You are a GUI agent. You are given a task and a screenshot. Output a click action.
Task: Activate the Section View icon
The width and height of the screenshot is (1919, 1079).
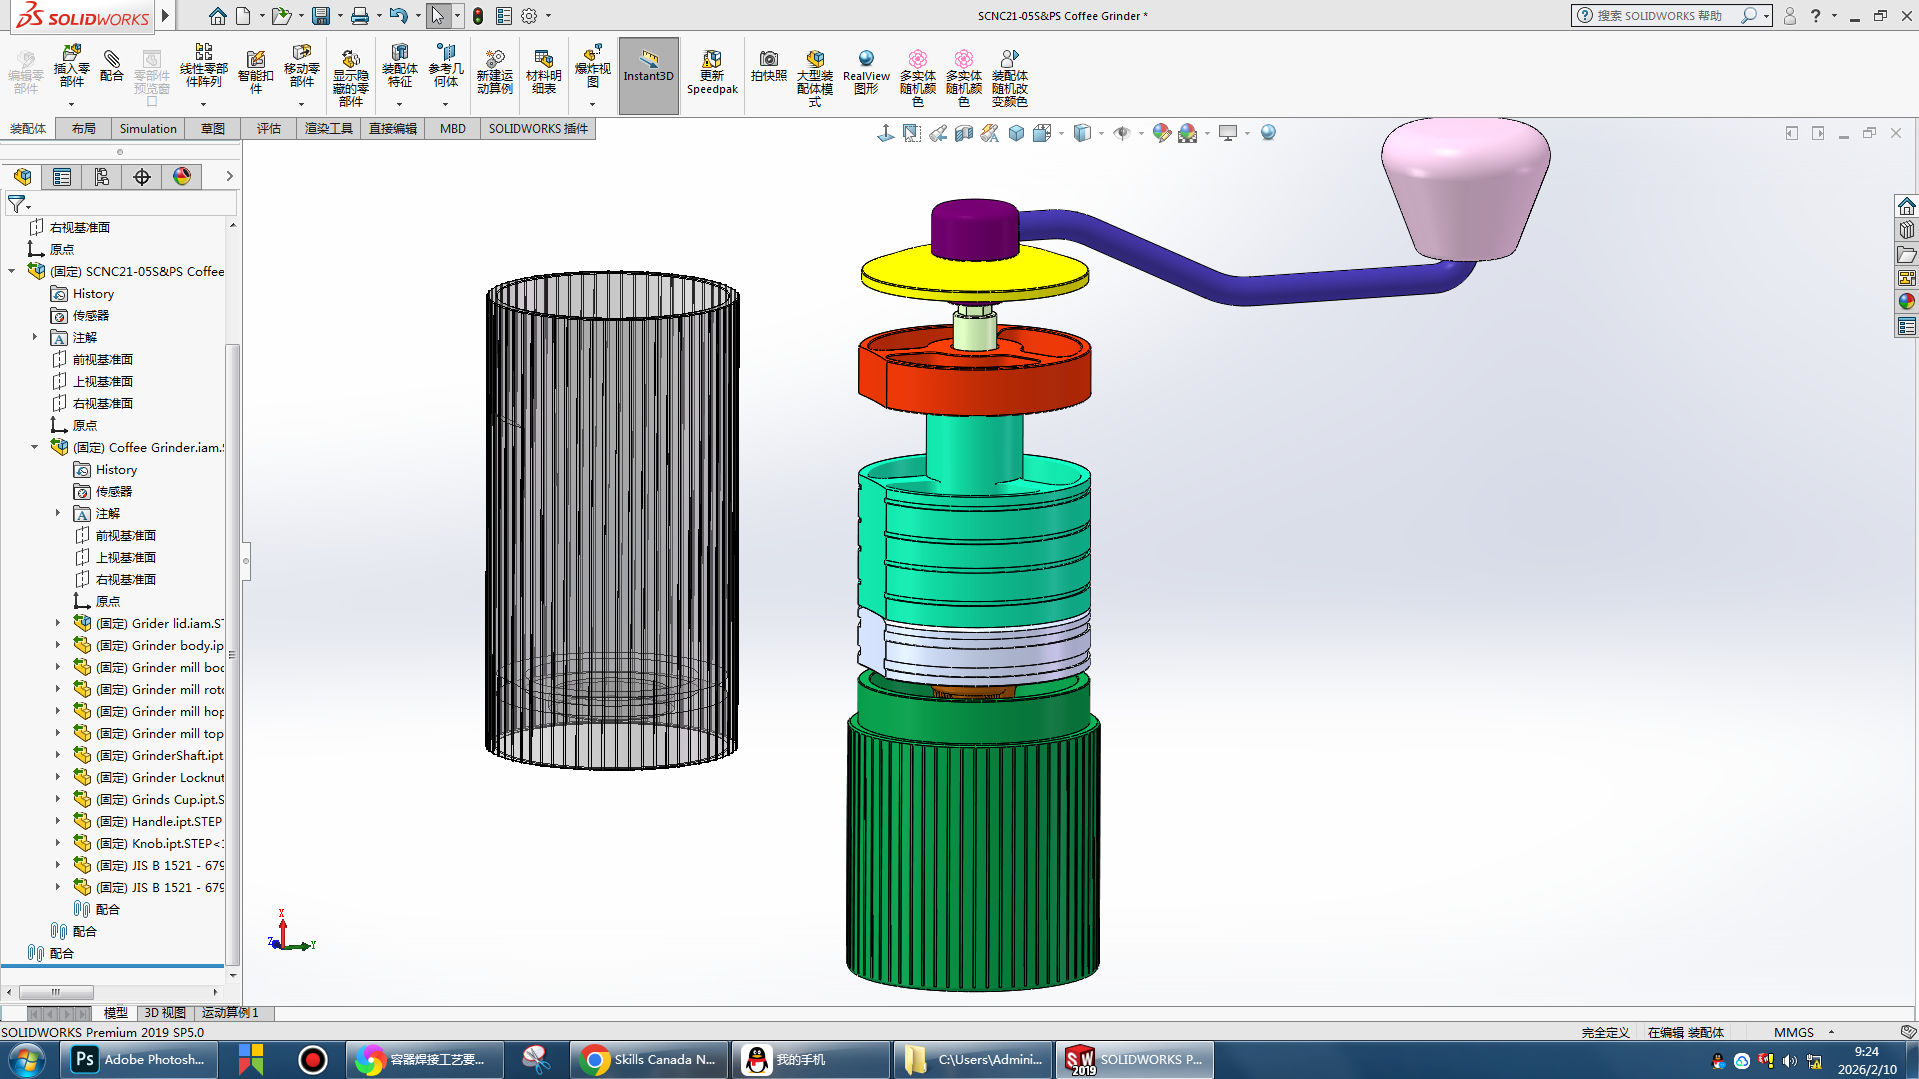tap(964, 133)
